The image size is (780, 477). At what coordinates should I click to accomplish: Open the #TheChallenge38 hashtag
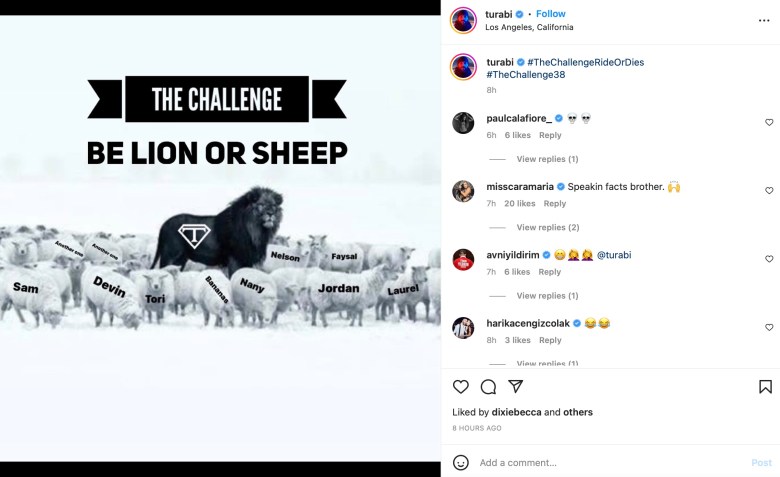(x=526, y=75)
